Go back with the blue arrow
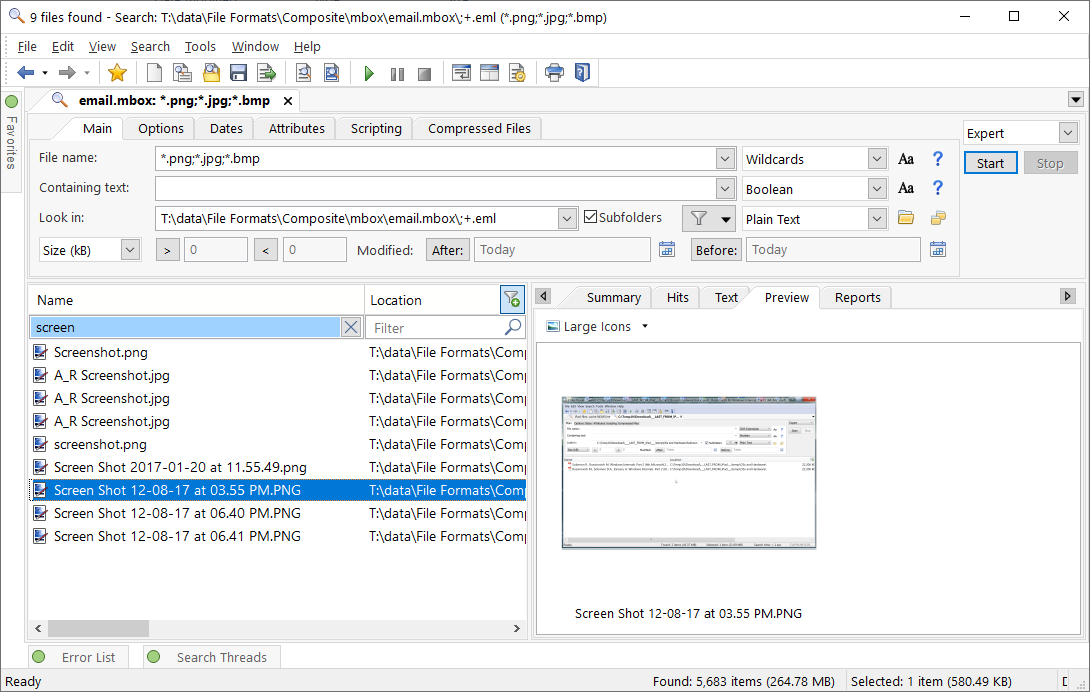1090x692 pixels. (x=26, y=72)
